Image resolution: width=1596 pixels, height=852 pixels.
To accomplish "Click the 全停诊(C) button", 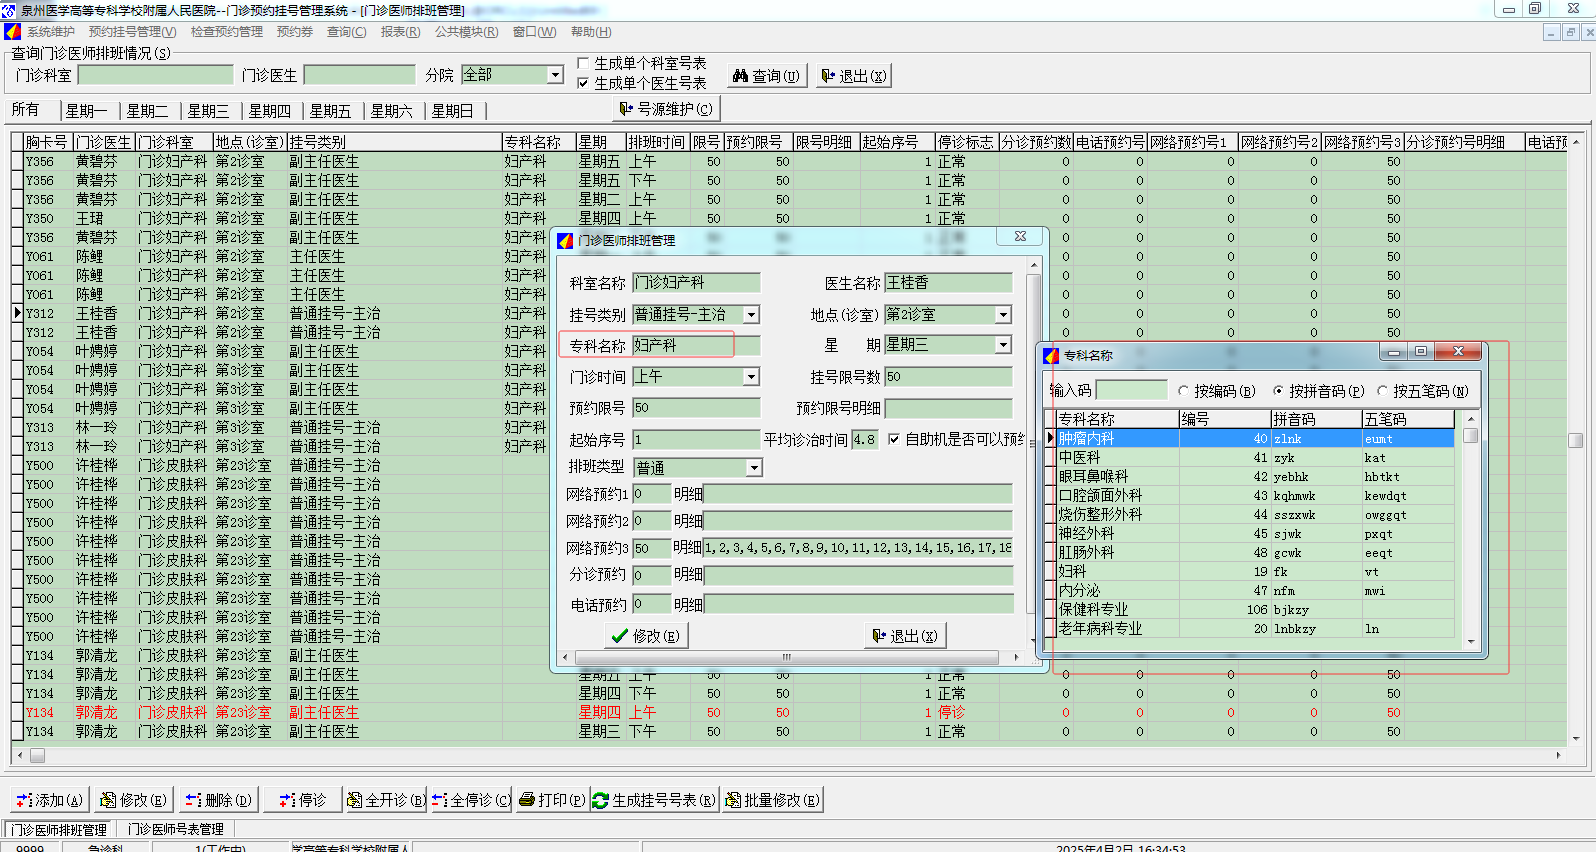I will (x=471, y=800).
